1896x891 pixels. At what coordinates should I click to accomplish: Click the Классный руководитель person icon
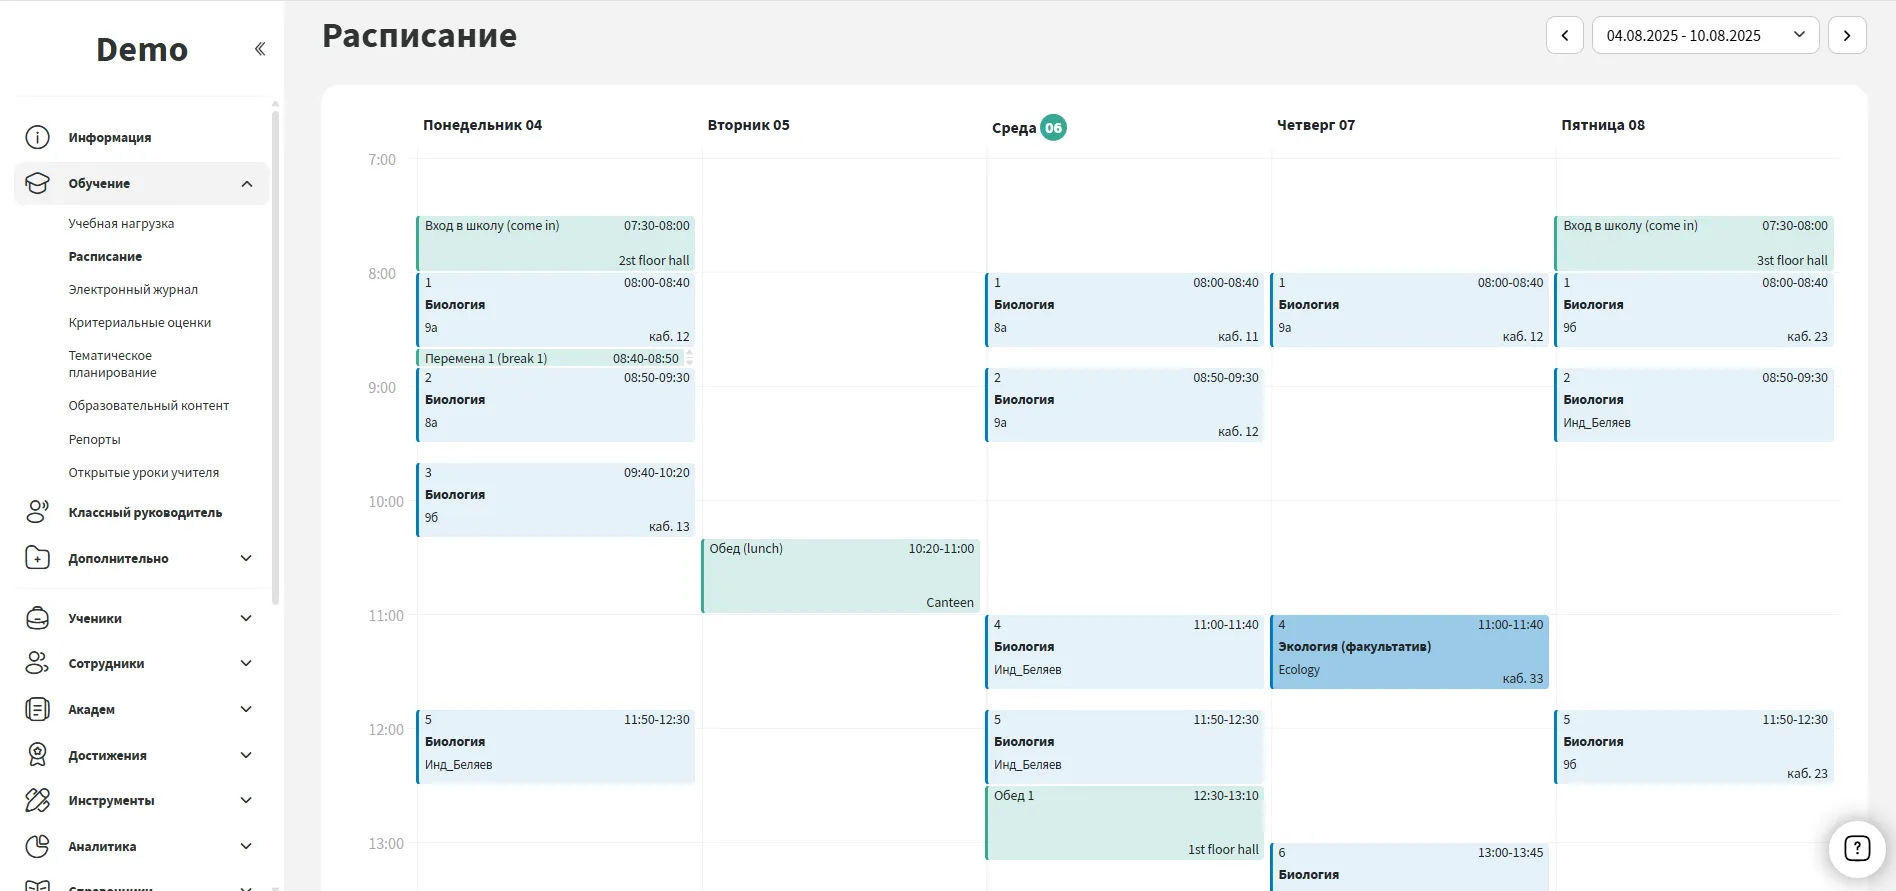tap(37, 512)
